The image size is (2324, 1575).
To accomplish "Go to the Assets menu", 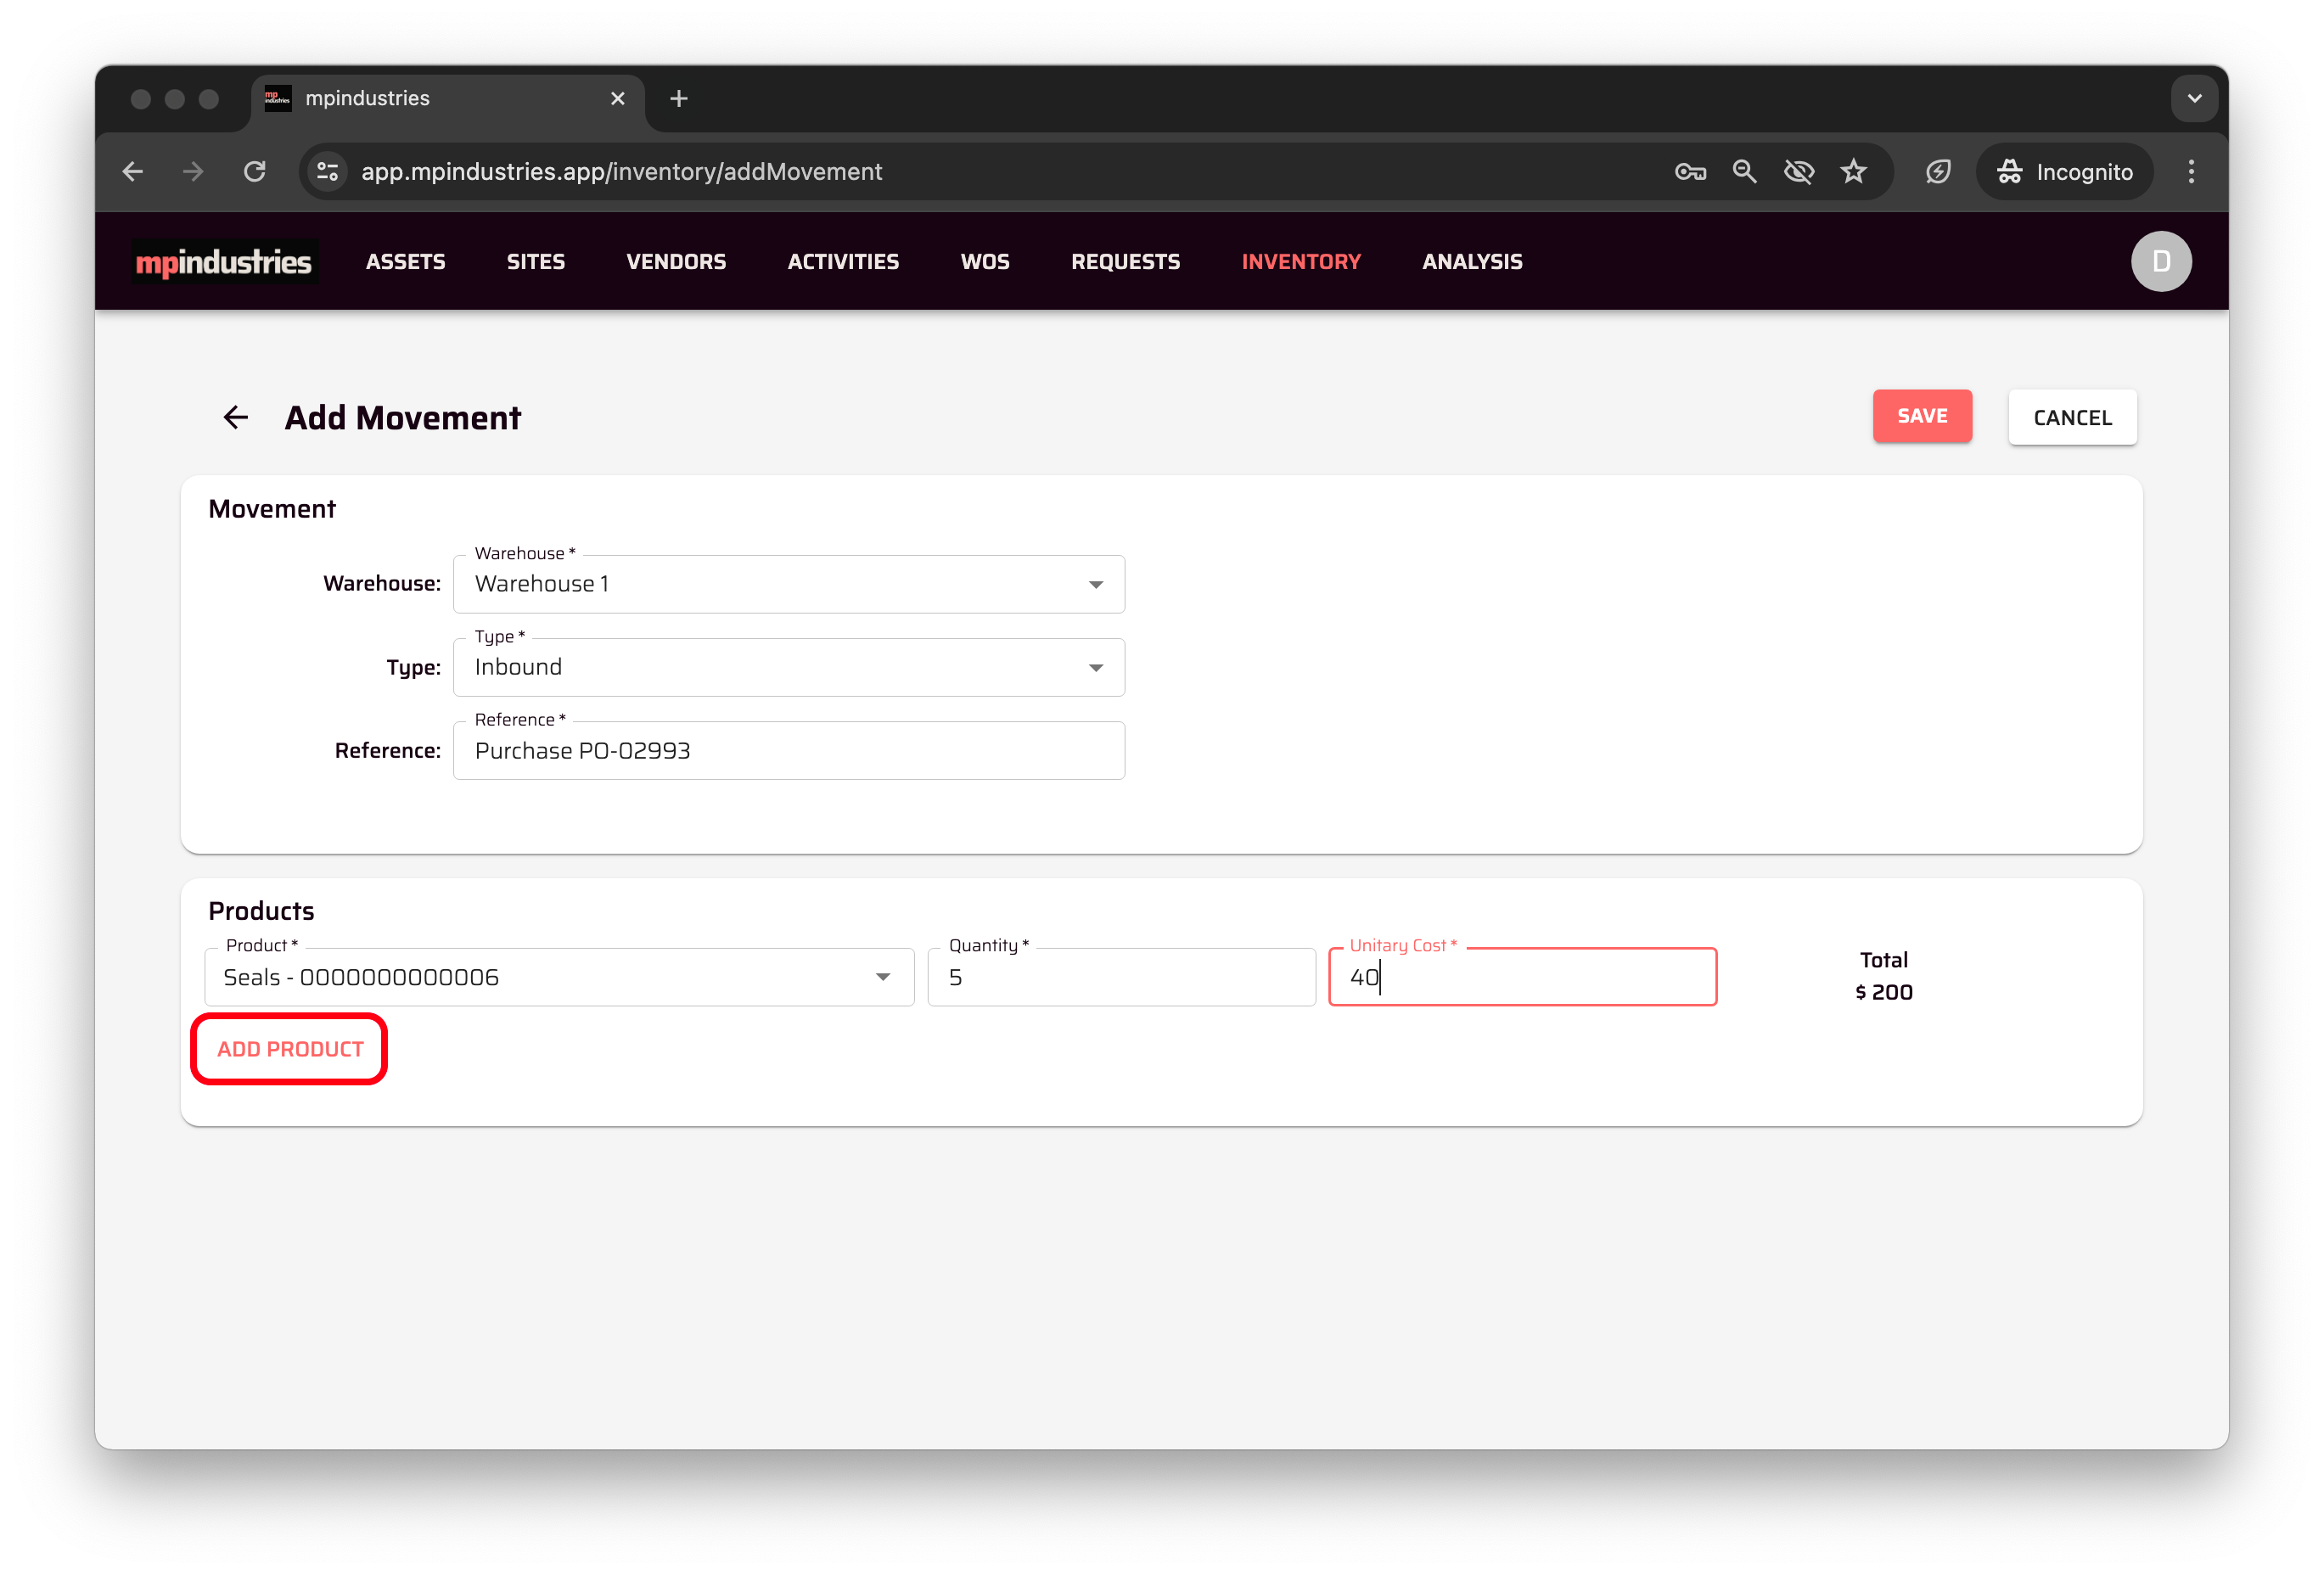I will click(405, 262).
